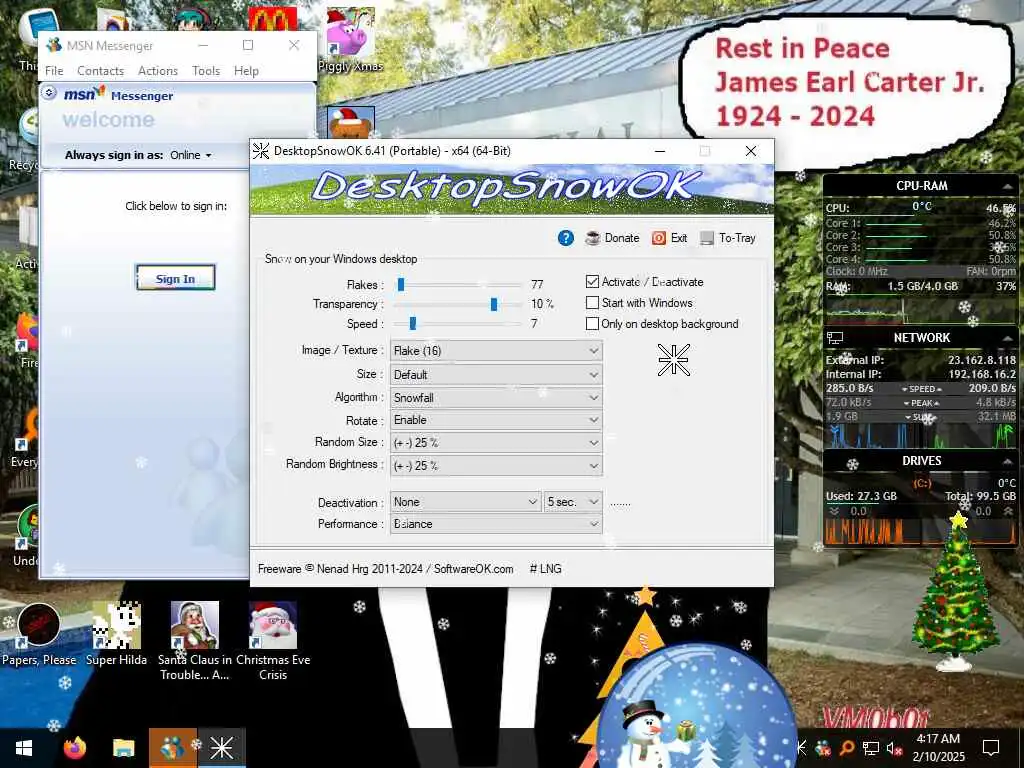Open the Image / Texture dropdown
The width and height of the screenshot is (1024, 768).
coord(496,351)
